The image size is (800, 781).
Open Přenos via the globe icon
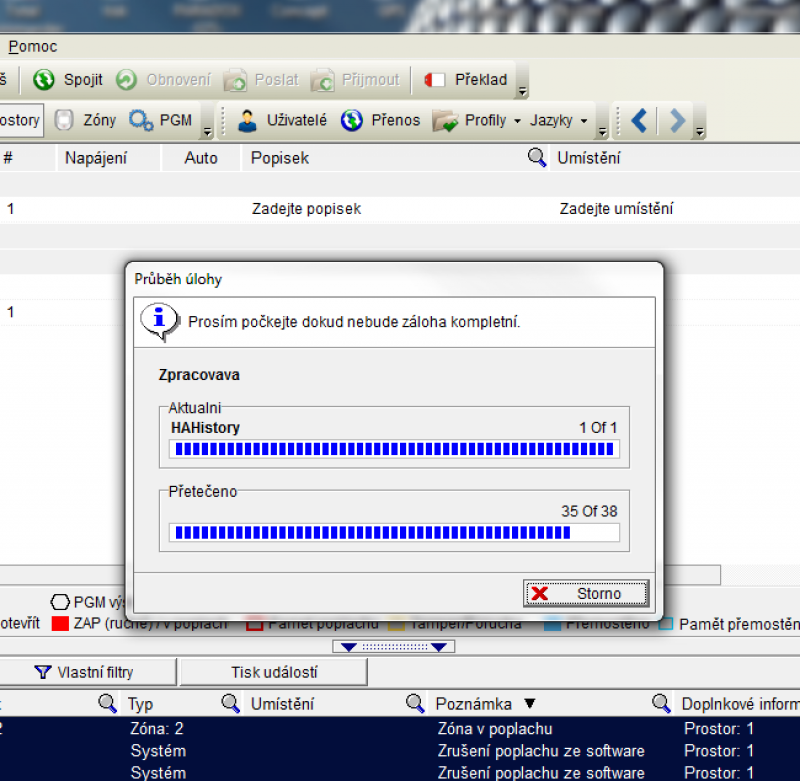tap(351, 120)
